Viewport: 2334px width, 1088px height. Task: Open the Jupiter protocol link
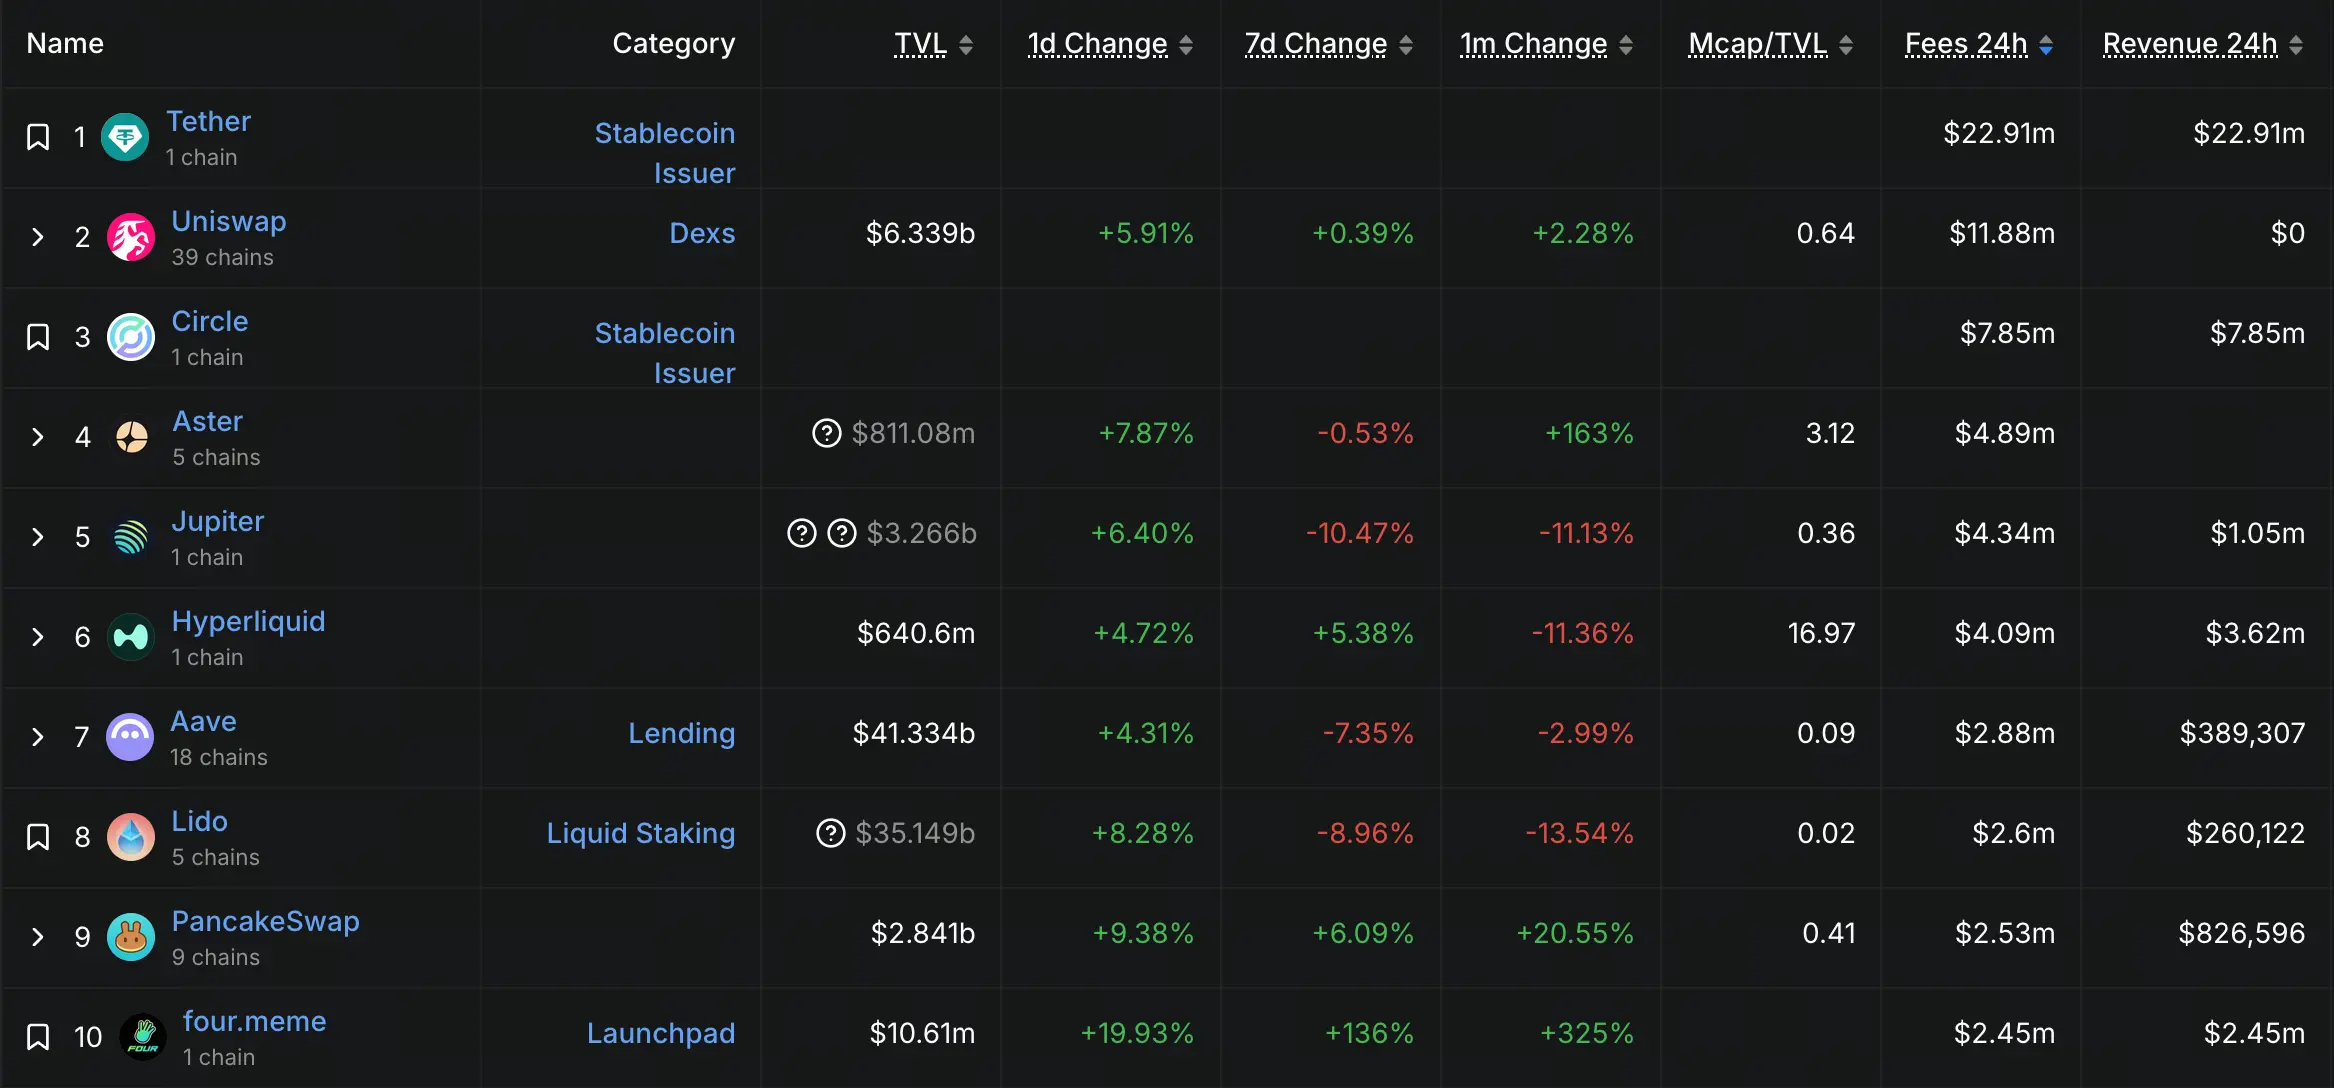pyautogui.click(x=217, y=521)
